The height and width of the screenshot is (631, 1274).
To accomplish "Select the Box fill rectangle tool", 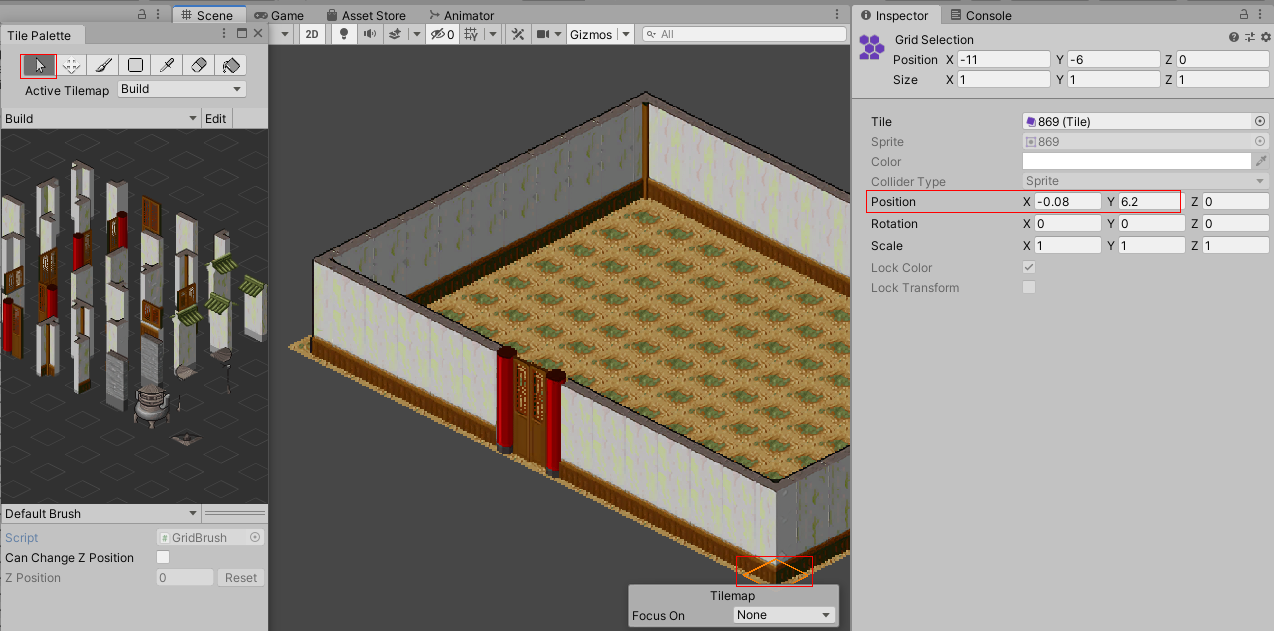I will (135, 65).
